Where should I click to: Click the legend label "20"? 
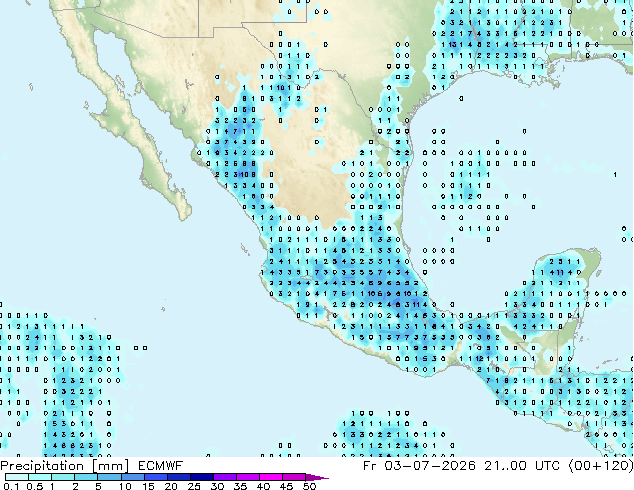coord(171,486)
